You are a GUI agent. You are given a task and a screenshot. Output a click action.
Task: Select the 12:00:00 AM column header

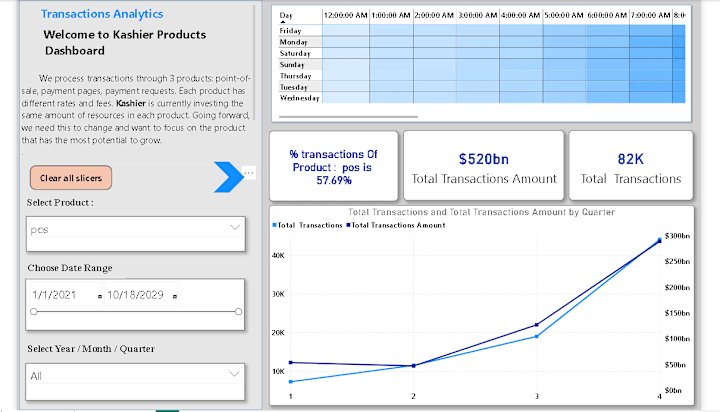pos(345,15)
